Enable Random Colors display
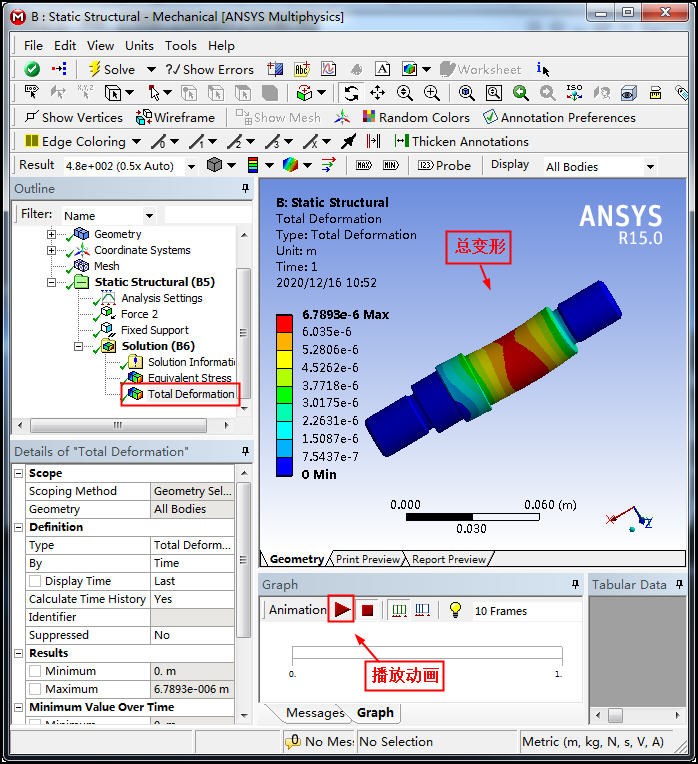This screenshot has height=764, width=698. point(414,117)
